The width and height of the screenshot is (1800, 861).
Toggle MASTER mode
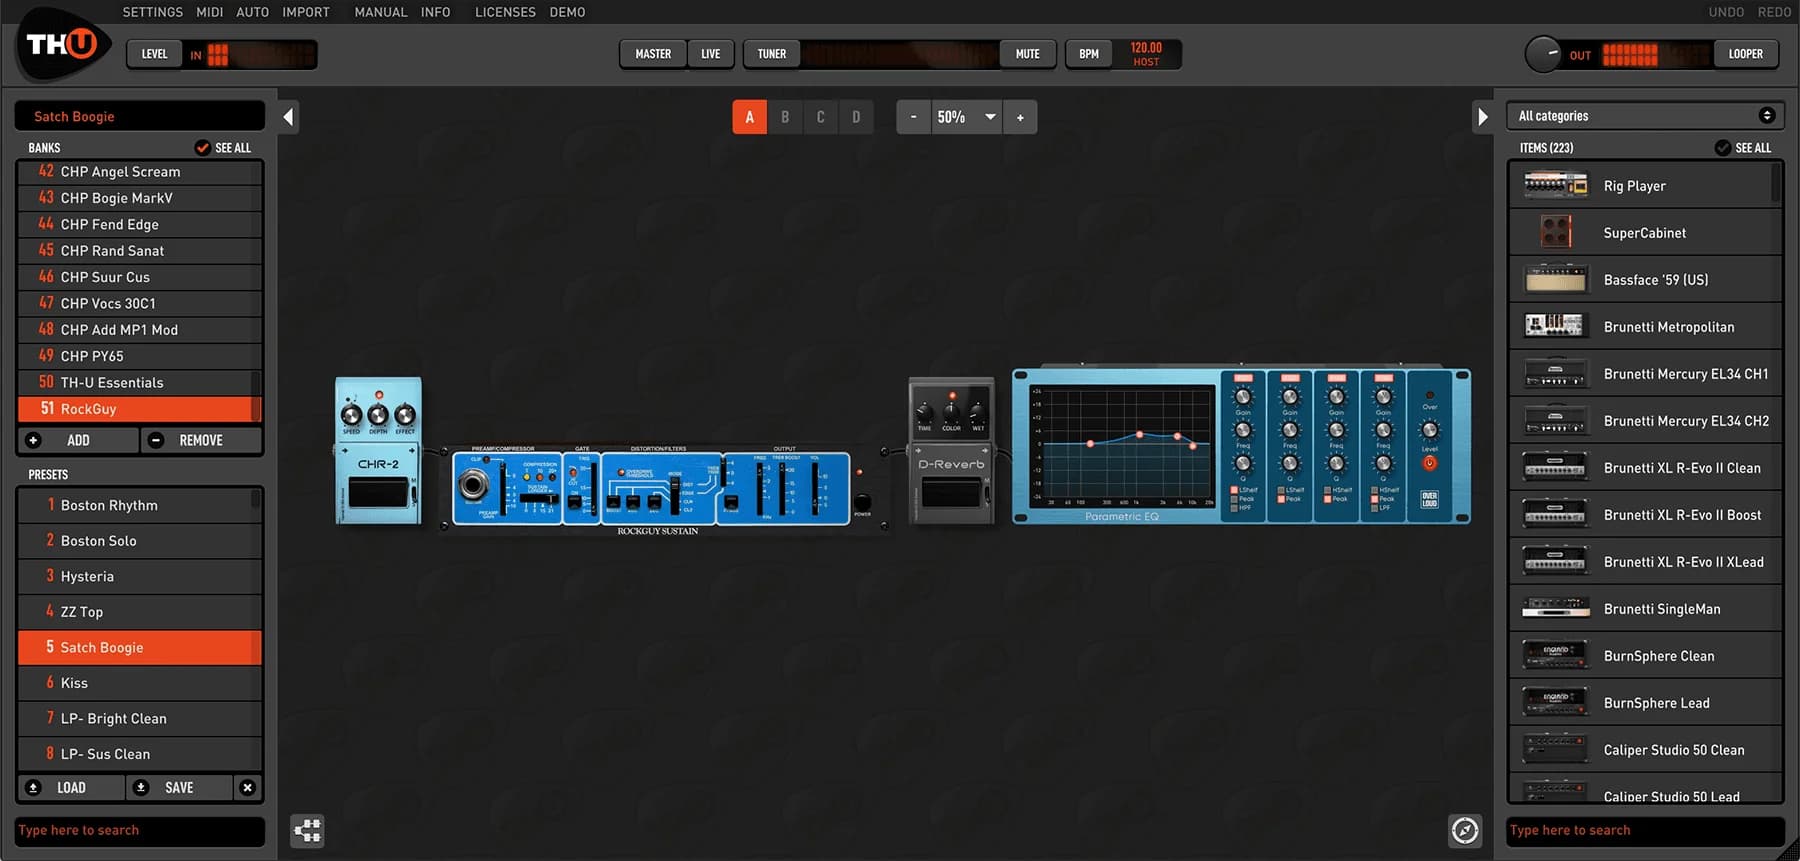click(653, 54)
